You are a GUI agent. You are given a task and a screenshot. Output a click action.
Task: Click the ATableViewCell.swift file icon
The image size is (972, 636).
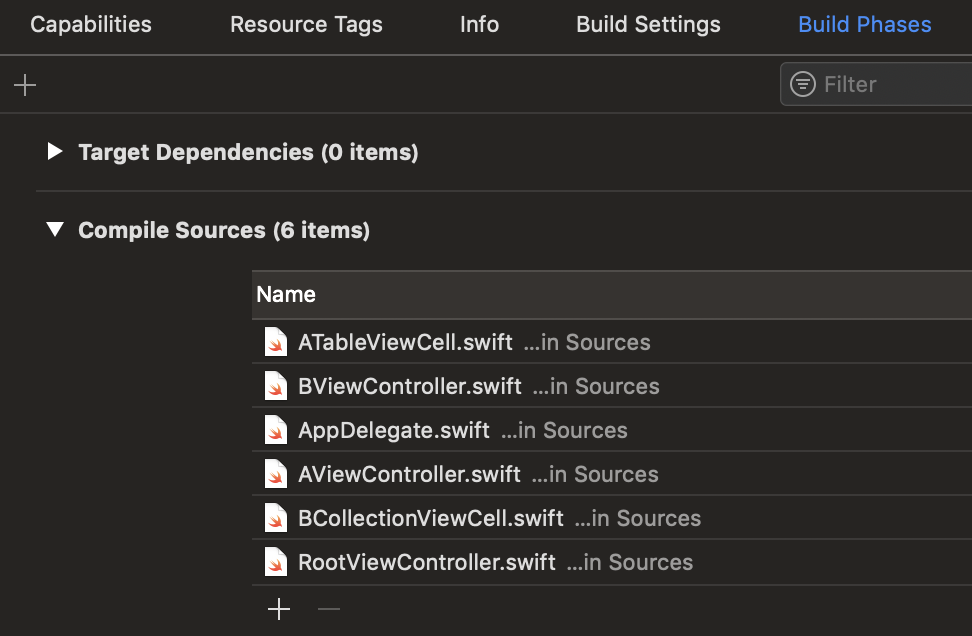(x=276, y=342)
